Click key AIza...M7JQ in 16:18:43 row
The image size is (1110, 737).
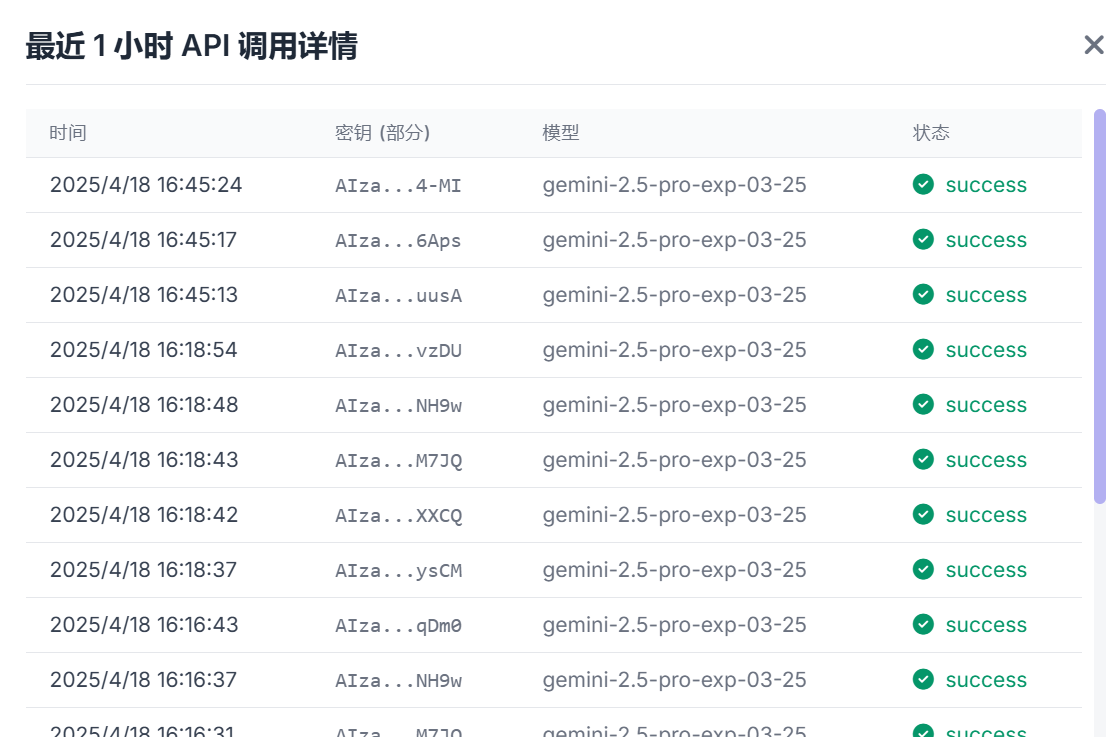tap(399, 461)
